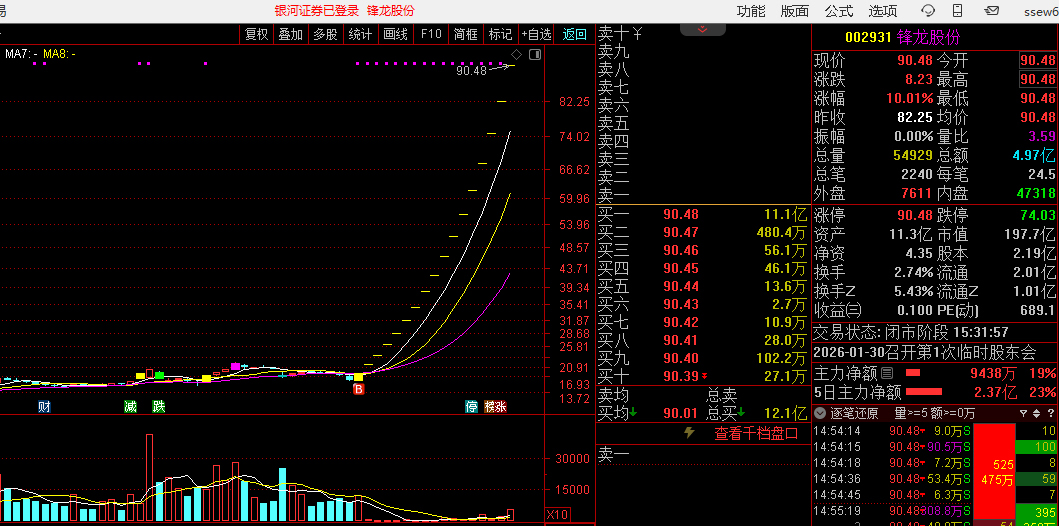Click the 2026-01-30 shareholder meeting notice
This screenshot has width=1059, height=526.
tap(924, 352)
